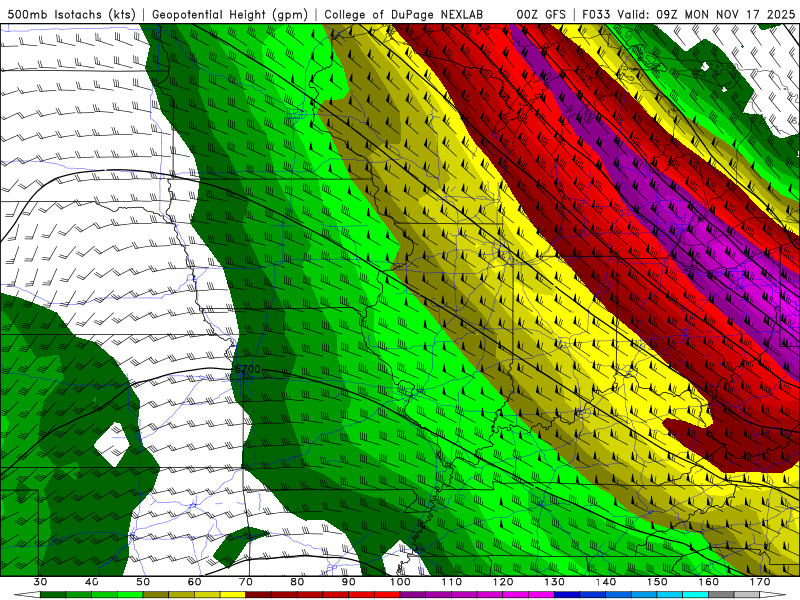
Task: Click the cyan swatch in the color bar
Action: pos(696,595)
